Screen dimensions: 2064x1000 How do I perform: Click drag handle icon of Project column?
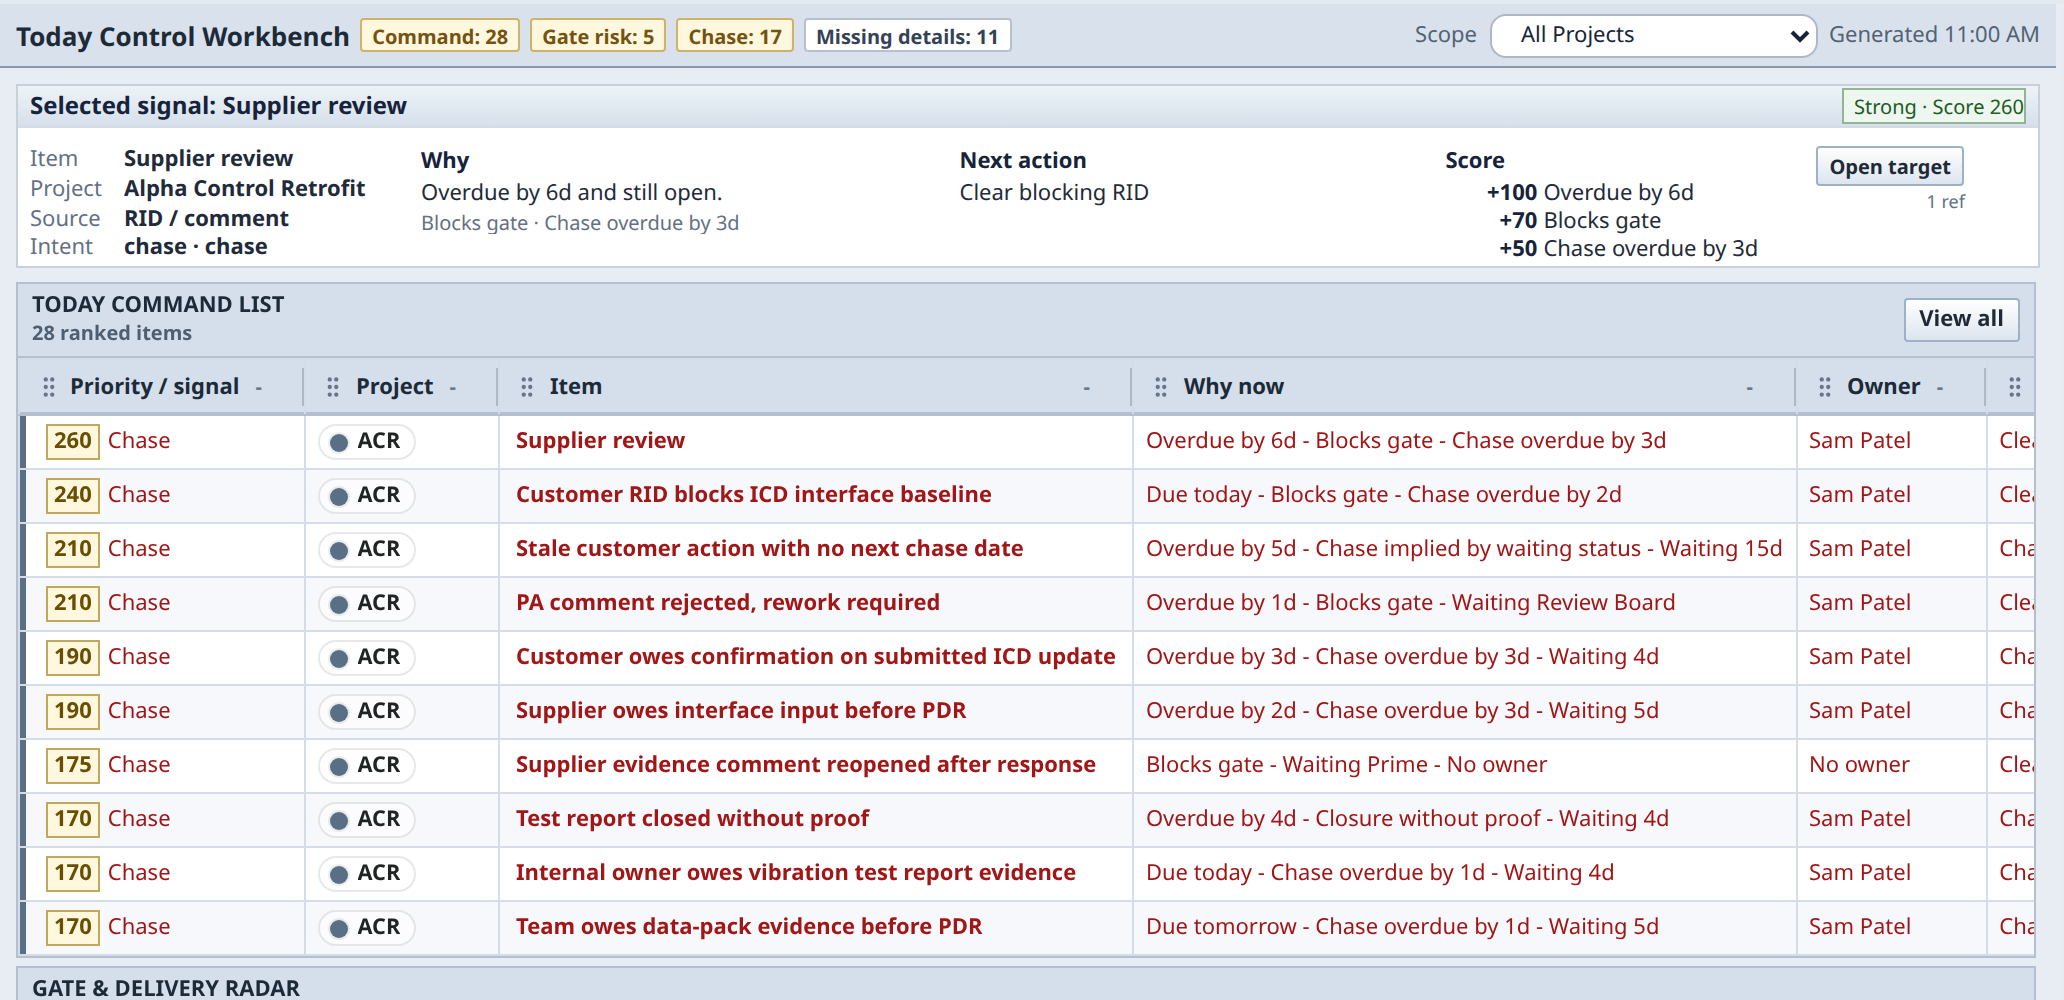coord(333,387)
